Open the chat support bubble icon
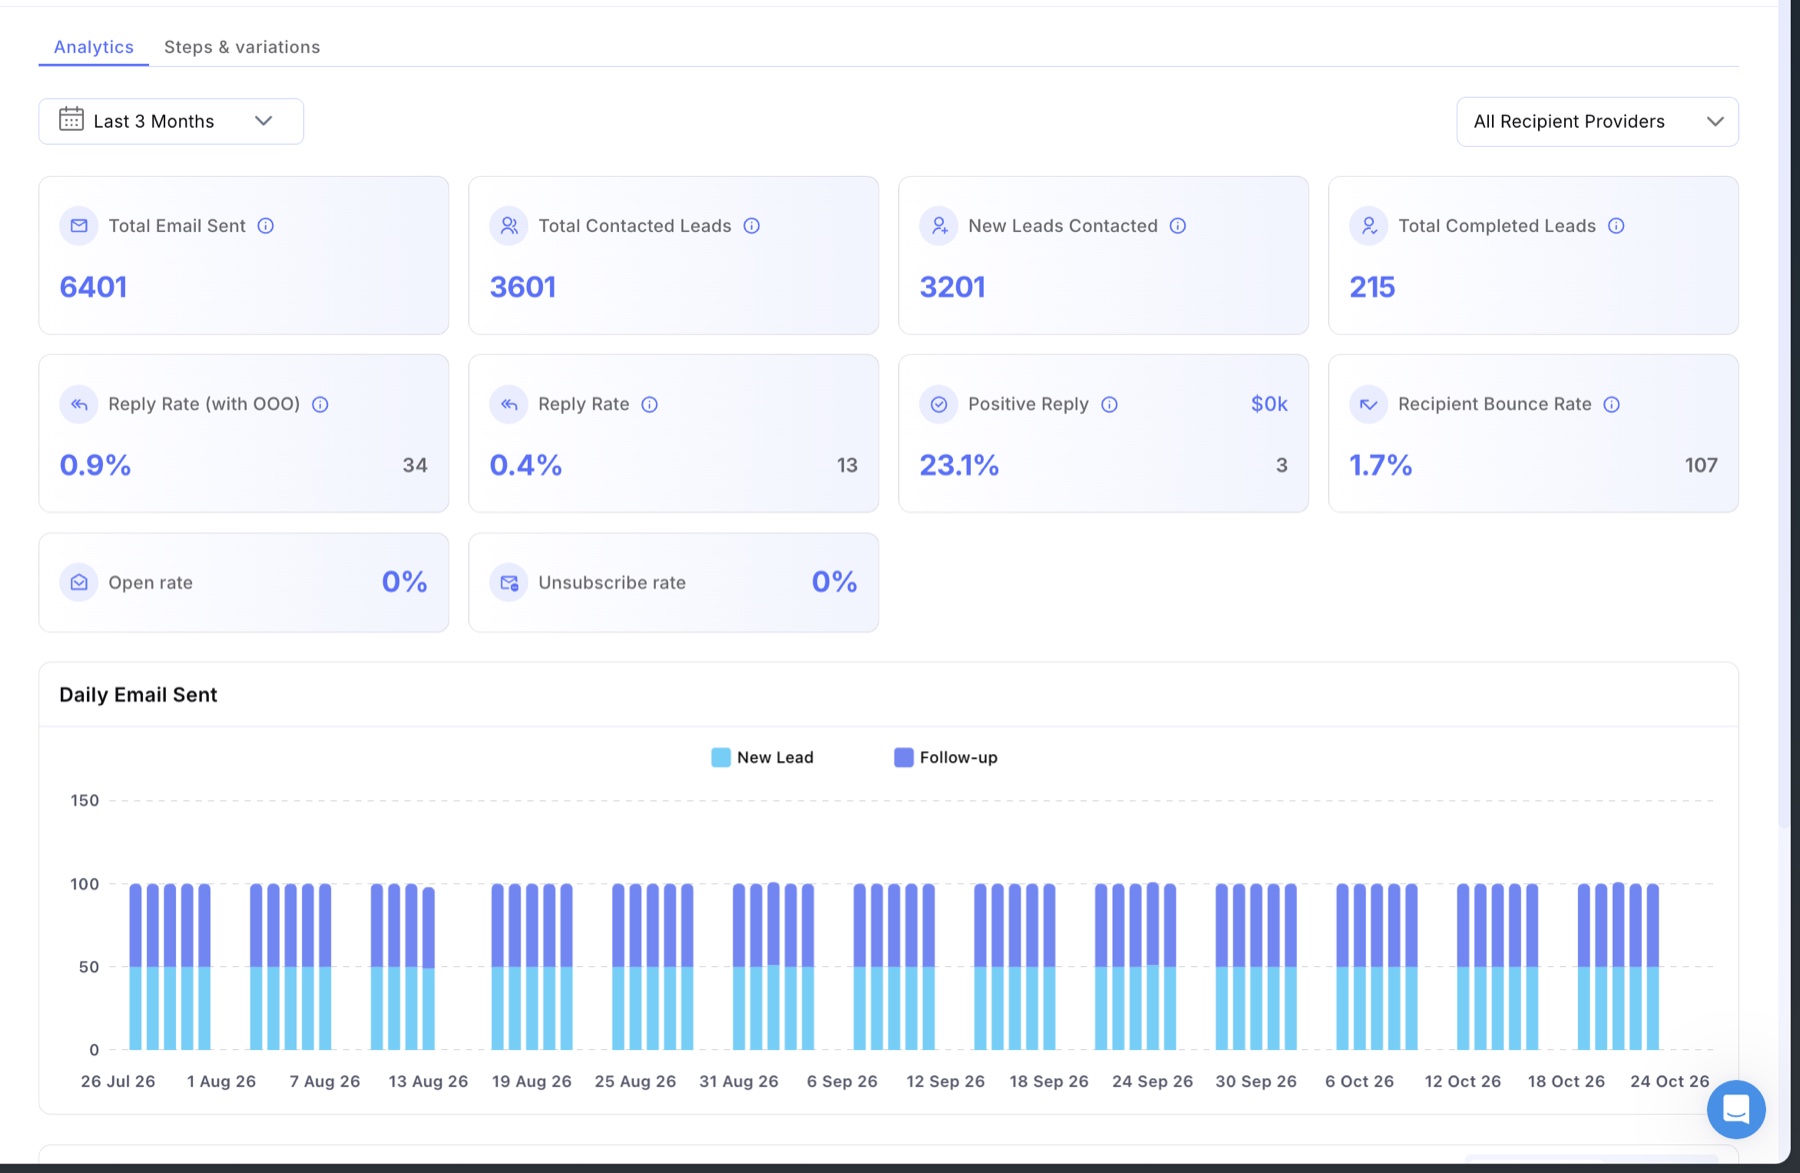Viewport: 1800px width, 1173px height. click(1736, 1109)
